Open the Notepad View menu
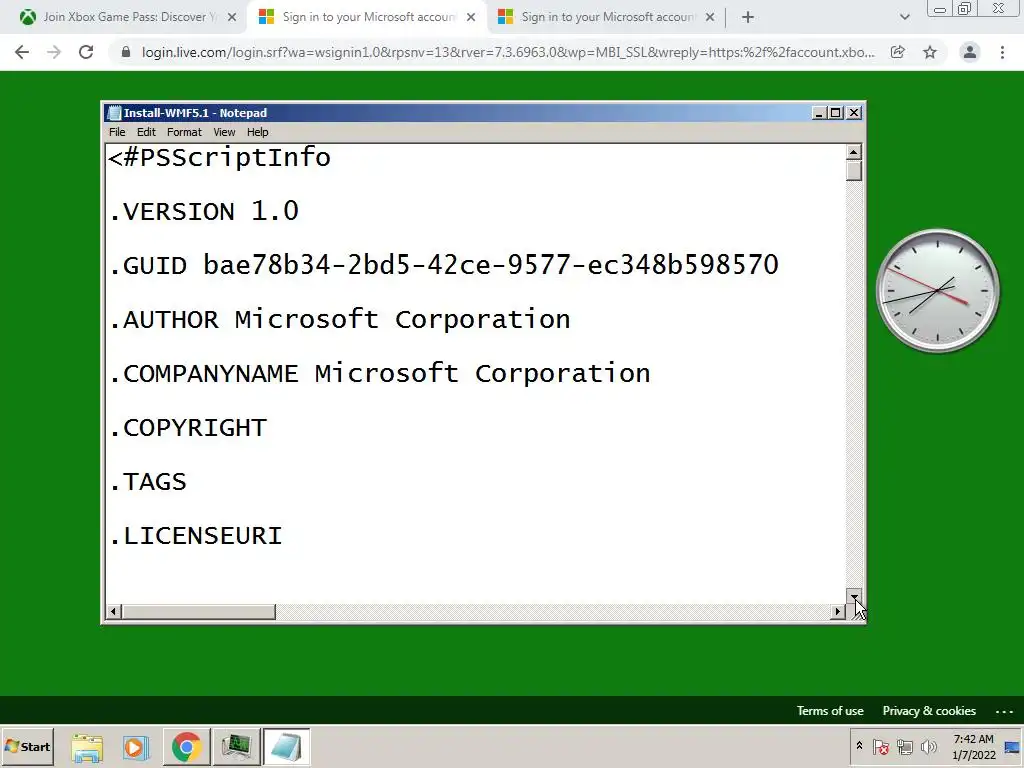The image size is (1024, 768). coord(224,132)
